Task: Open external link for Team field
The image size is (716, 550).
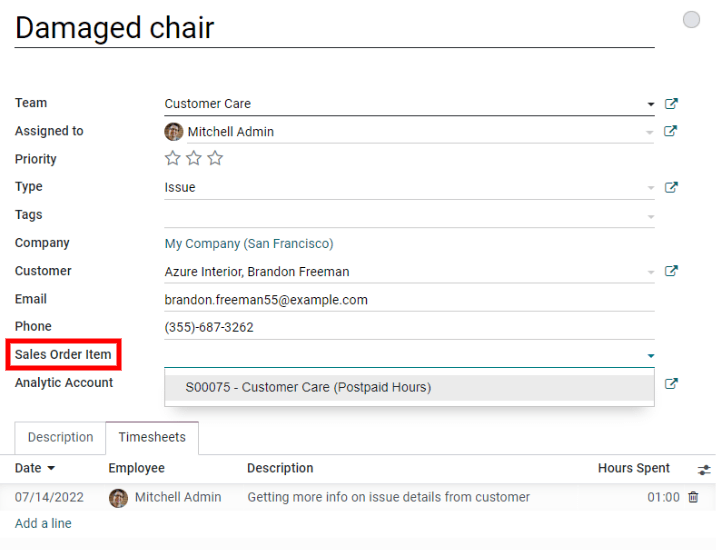Action: (x=671, y=104)
